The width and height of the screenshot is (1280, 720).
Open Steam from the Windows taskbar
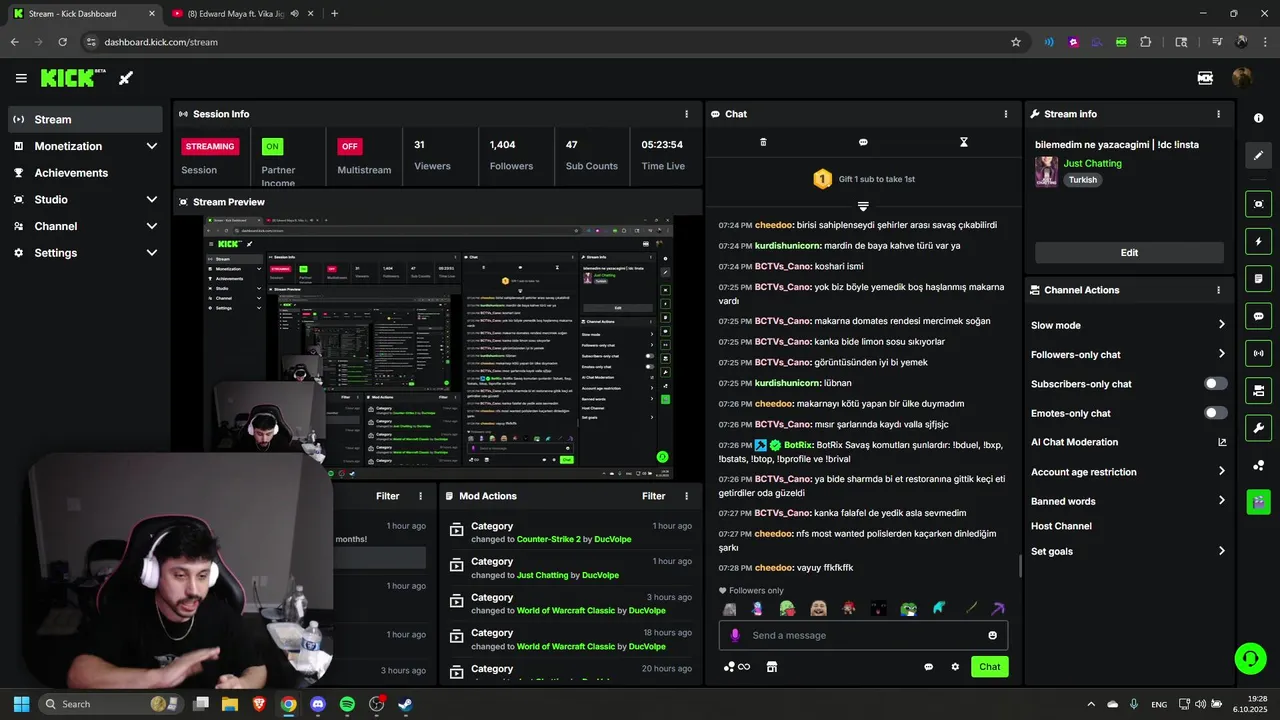coord(405,704)
